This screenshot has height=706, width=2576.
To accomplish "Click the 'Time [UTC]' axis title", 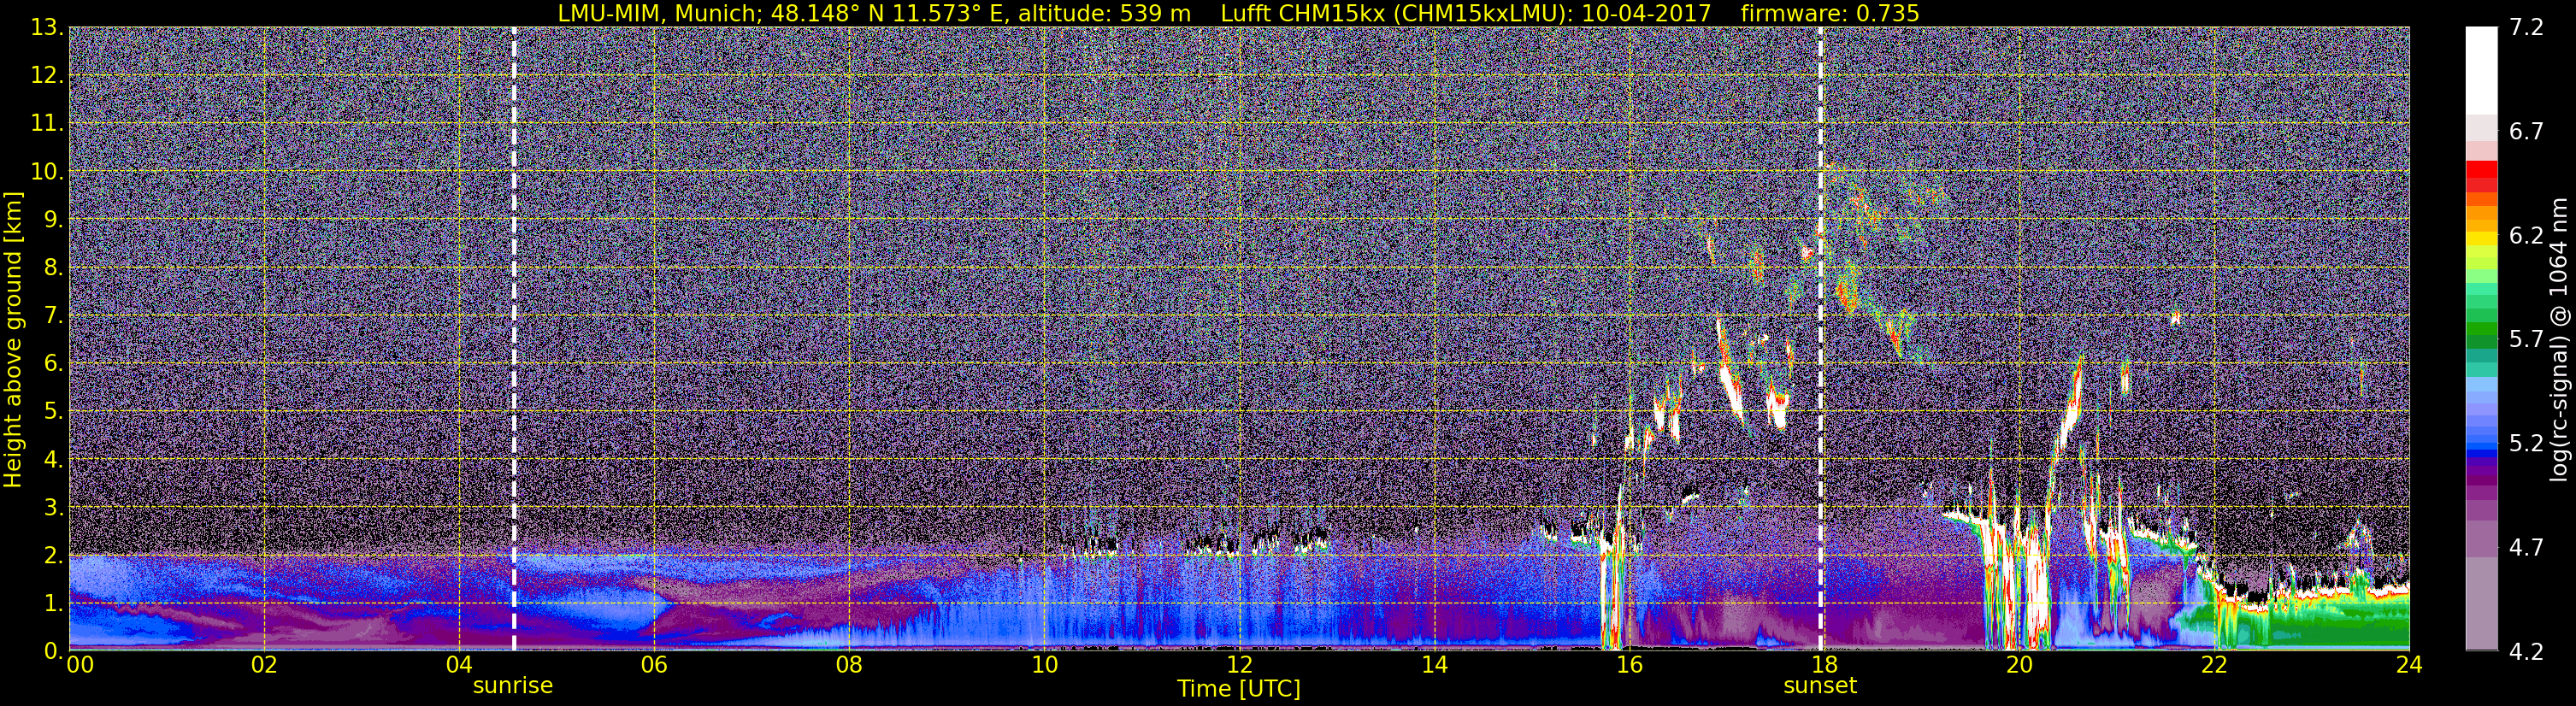I will (1239, 689).
